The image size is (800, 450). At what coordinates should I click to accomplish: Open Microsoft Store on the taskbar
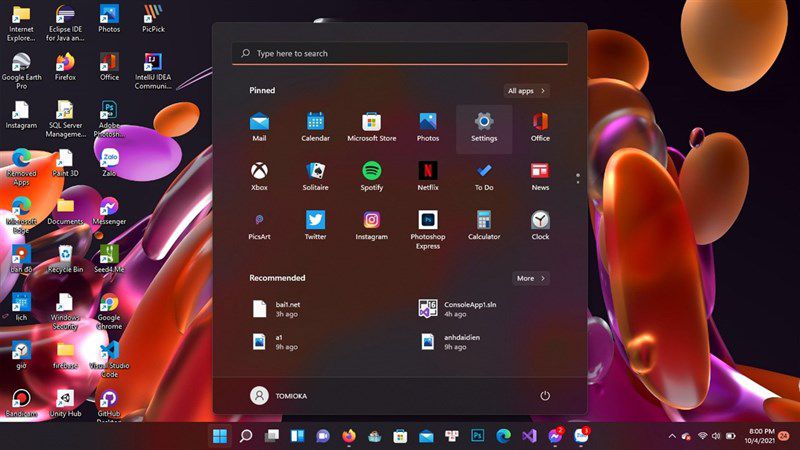(401, 436)
